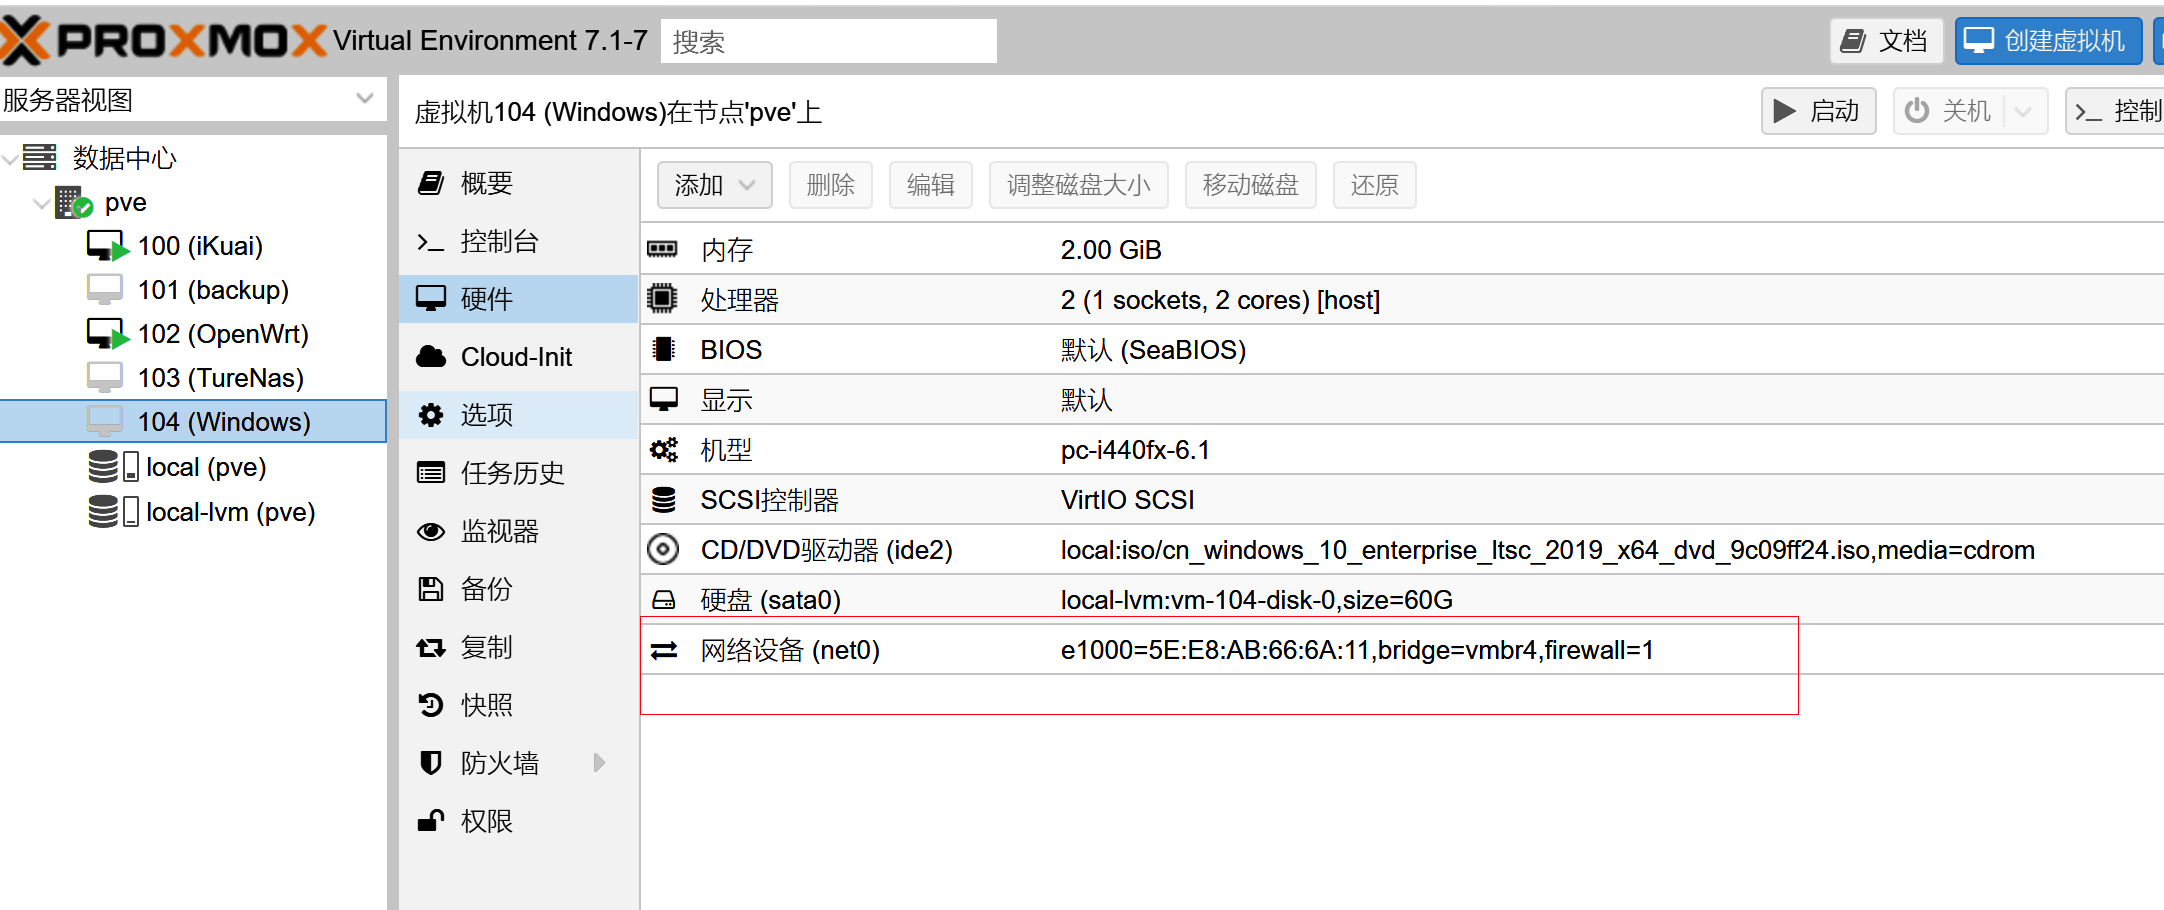This screenshot has height=910, width=2164.
Task: Collapse the pve node expander
Action: pyautogui.click(x=41, y=203)
